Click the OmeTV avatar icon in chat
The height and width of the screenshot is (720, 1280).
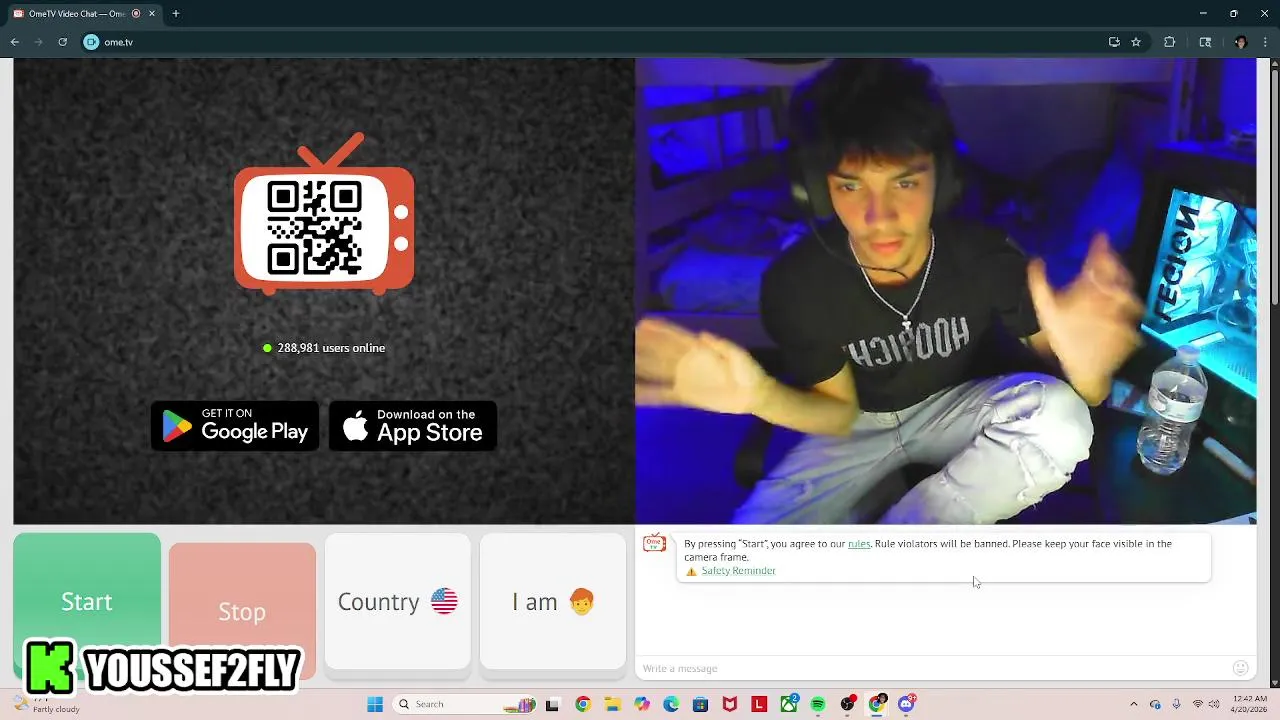point(655,544)
